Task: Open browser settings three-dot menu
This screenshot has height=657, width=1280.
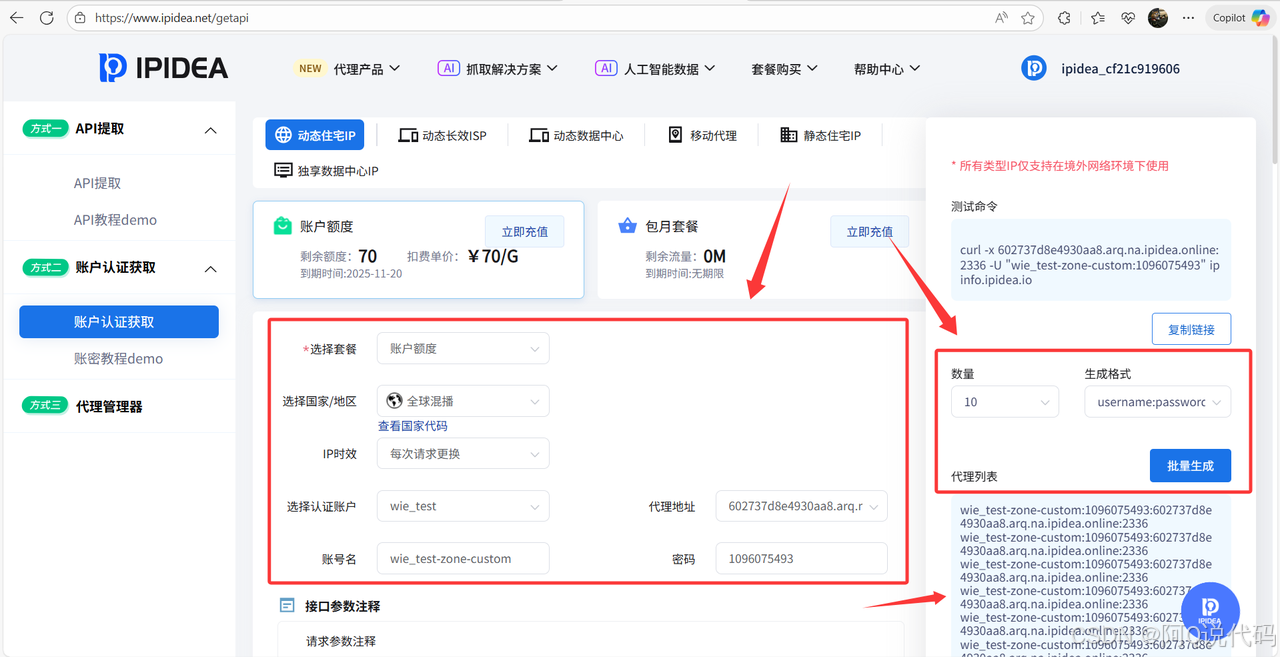Action: [x=1189, y=18]
